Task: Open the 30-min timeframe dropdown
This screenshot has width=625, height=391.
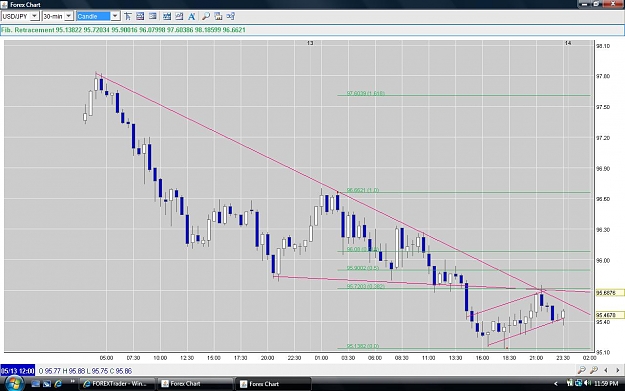Action: pyautogui.click(x=69, y=16)
